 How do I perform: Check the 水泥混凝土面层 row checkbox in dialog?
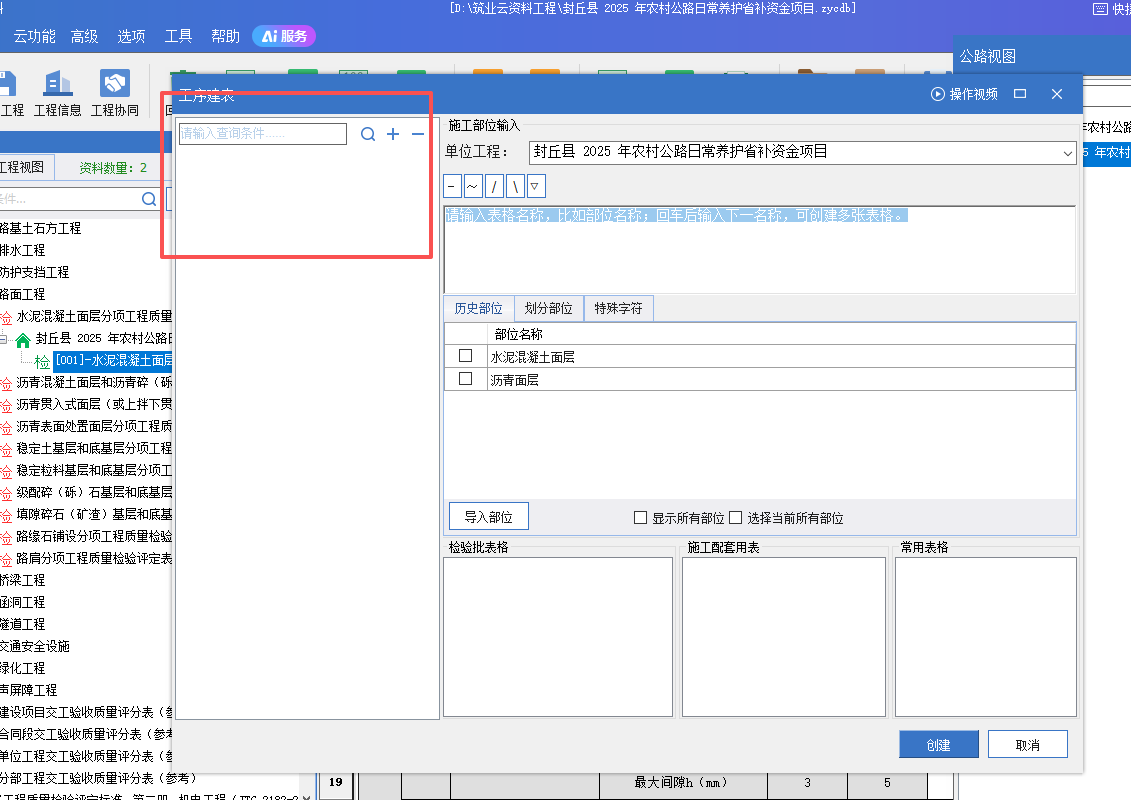click(x=466, y=356)
